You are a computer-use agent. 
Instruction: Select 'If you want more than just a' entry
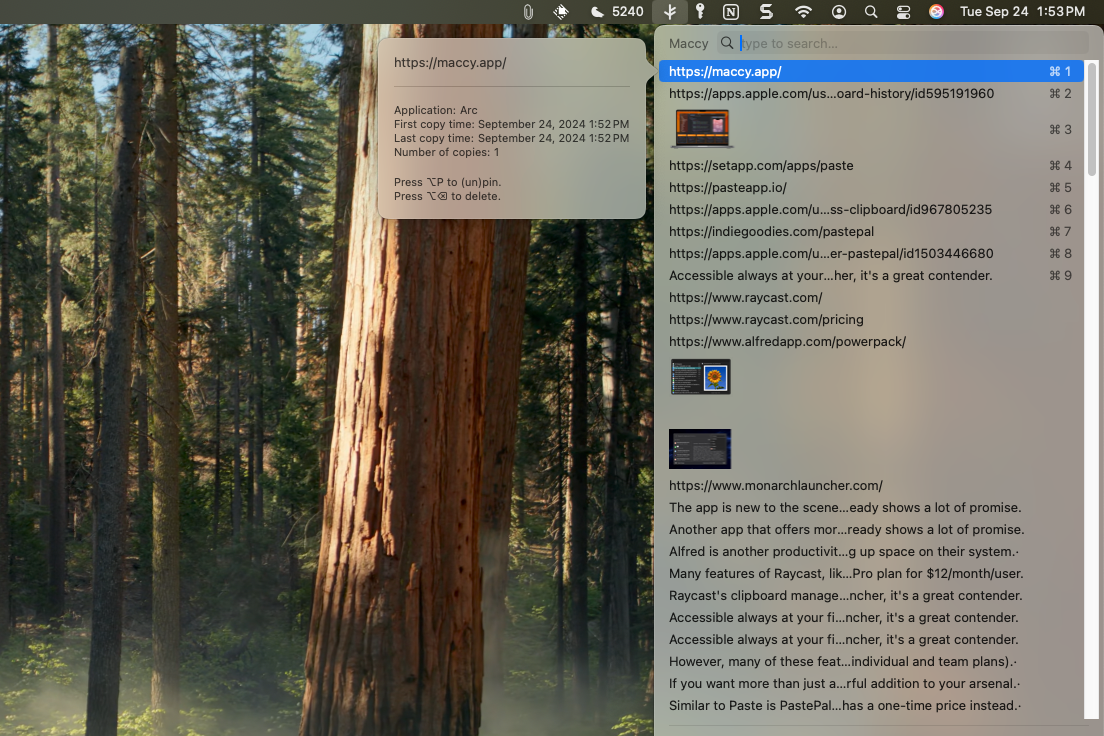point(871,683)
